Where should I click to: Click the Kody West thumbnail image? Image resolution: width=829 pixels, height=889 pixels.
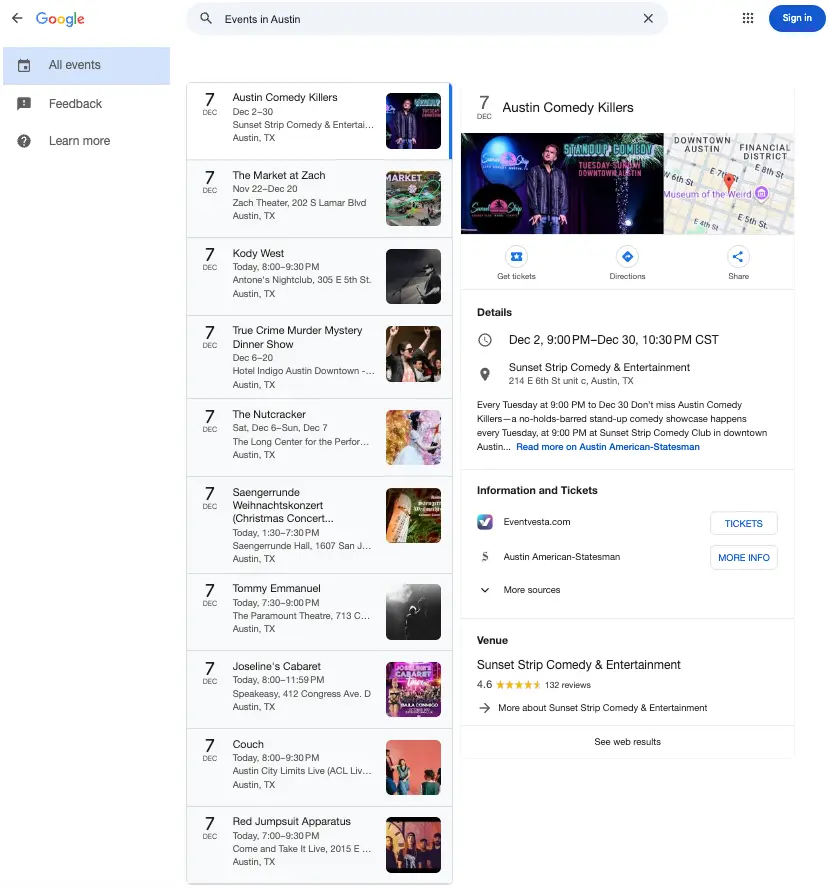[413, 277]
